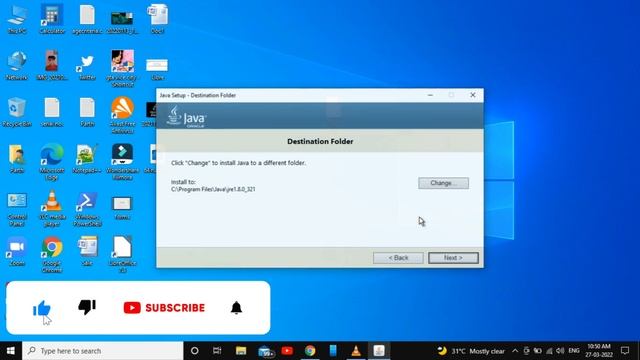Click the red SUBSCRIBE button
This screenshot has height=360, width=640.
point(164,308)
